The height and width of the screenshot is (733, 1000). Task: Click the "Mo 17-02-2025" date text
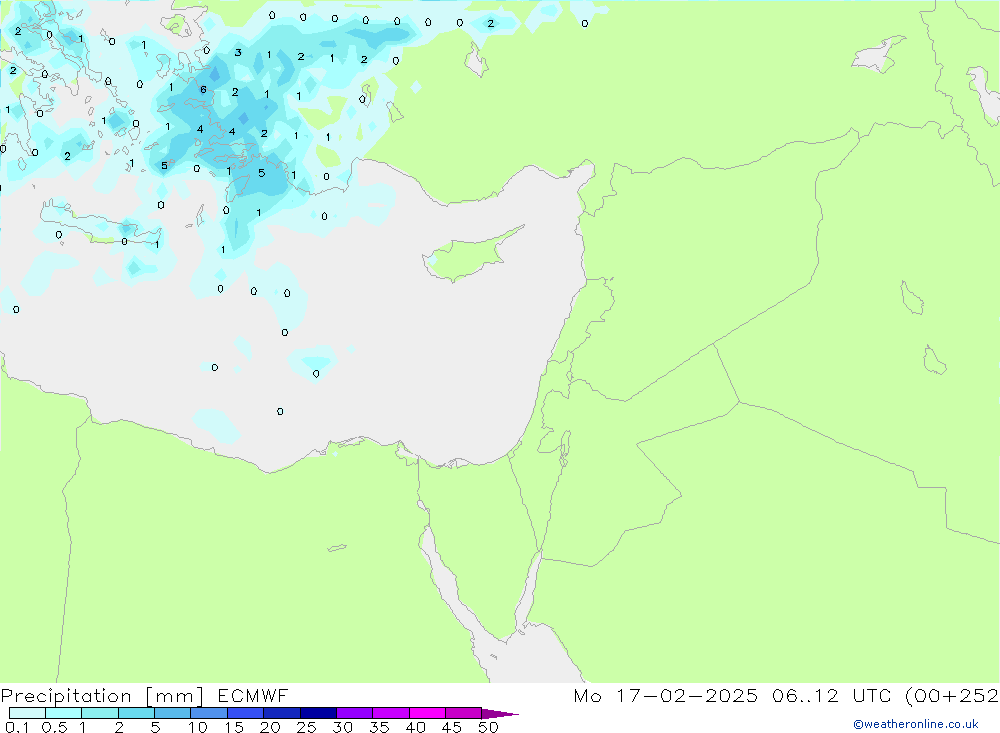[666, 695]
